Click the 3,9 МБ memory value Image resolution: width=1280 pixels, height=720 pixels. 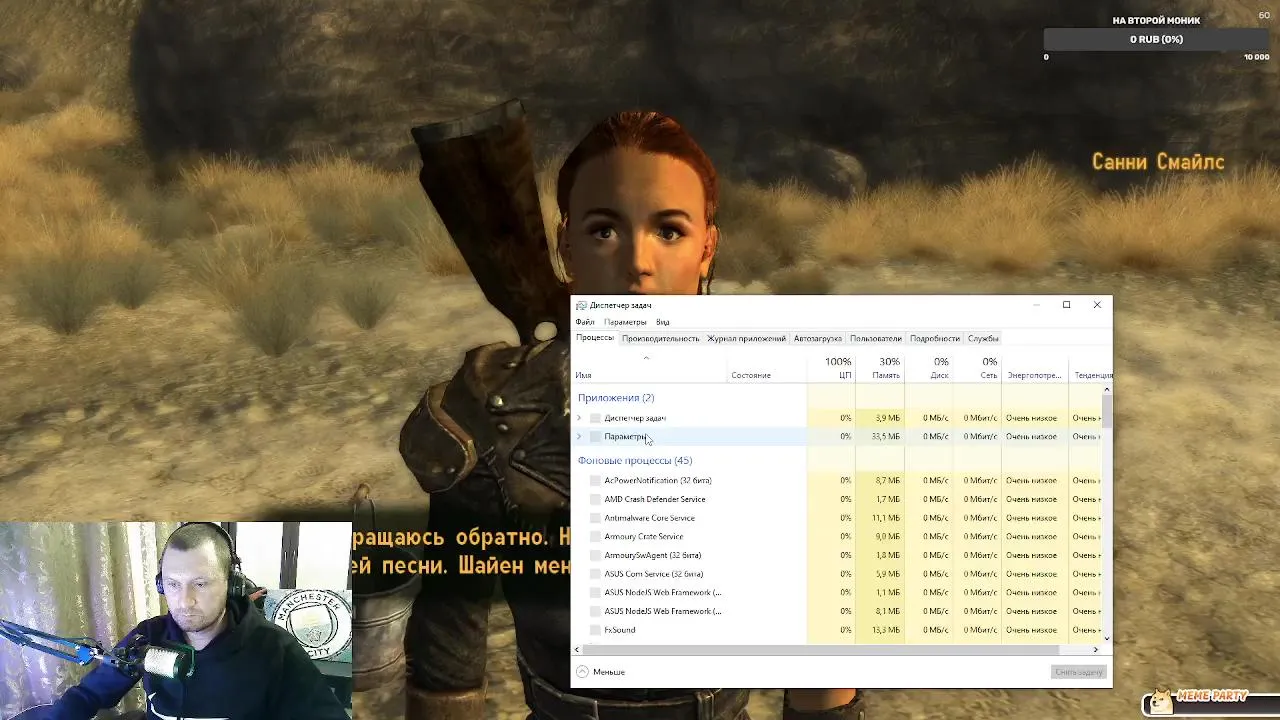point(888,418)
